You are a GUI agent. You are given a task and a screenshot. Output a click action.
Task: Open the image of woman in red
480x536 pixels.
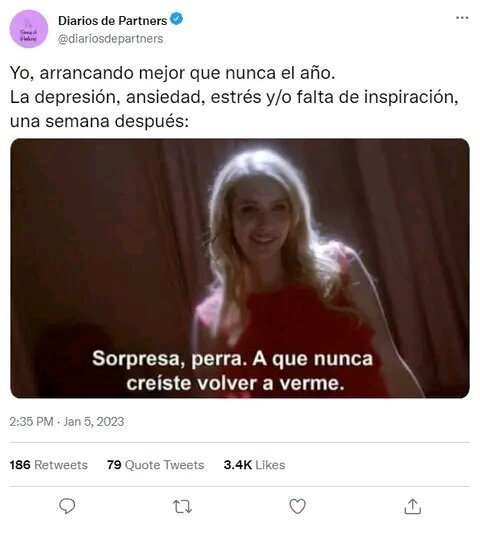pyautogui.click(x=240, y=268)
